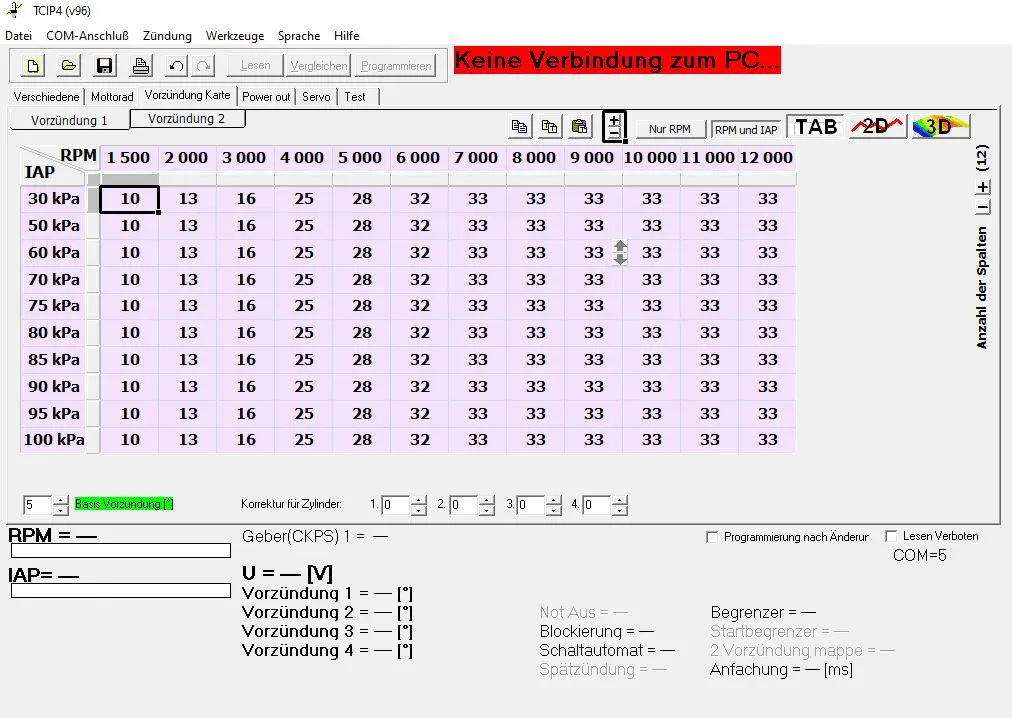Increase cylinder 1 correction with up arrow
This screenshot has width=1012, height=718.
(419, 500)
